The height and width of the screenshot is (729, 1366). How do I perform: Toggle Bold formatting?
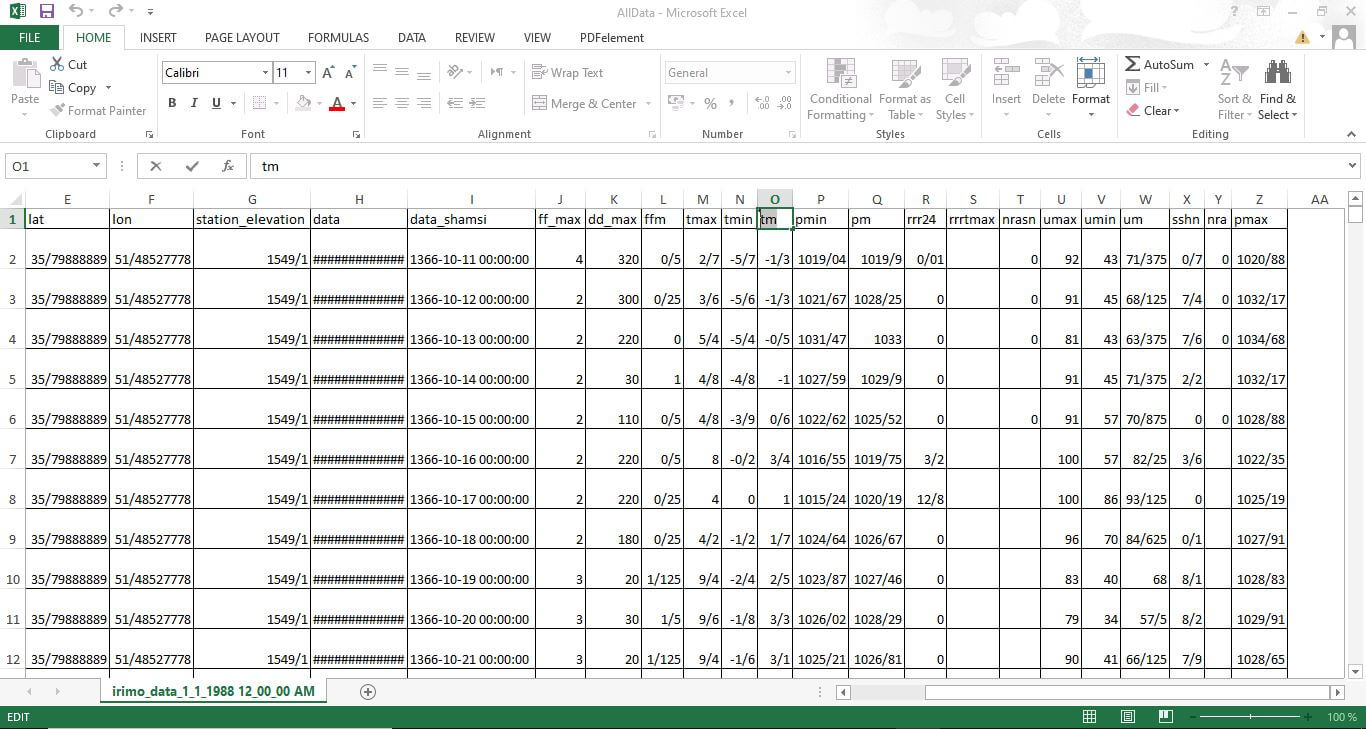[172, 103]
